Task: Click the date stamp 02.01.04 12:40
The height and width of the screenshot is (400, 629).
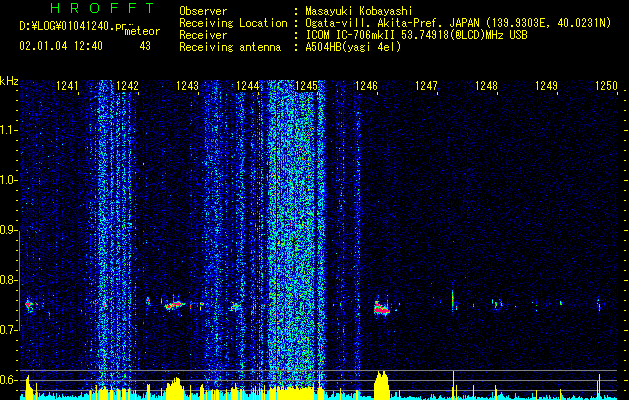Action: click(x=61, y=46)
